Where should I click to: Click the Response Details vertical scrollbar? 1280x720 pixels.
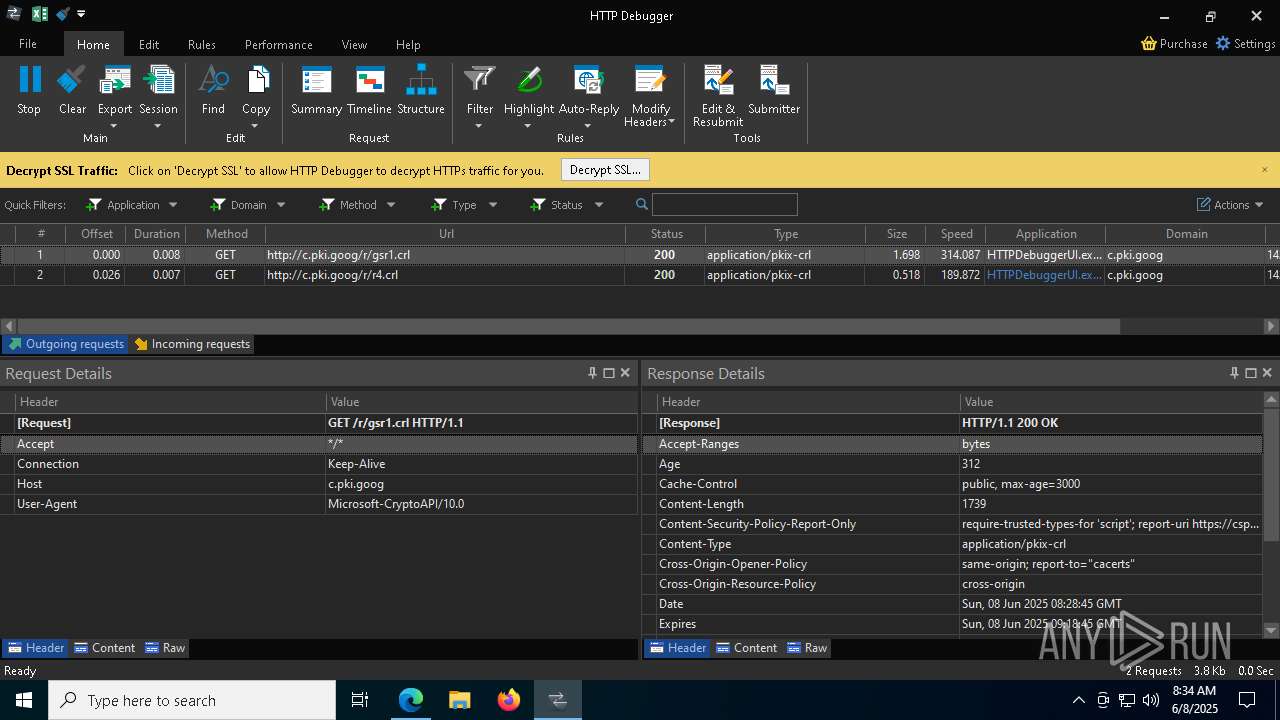(1271, 475)
